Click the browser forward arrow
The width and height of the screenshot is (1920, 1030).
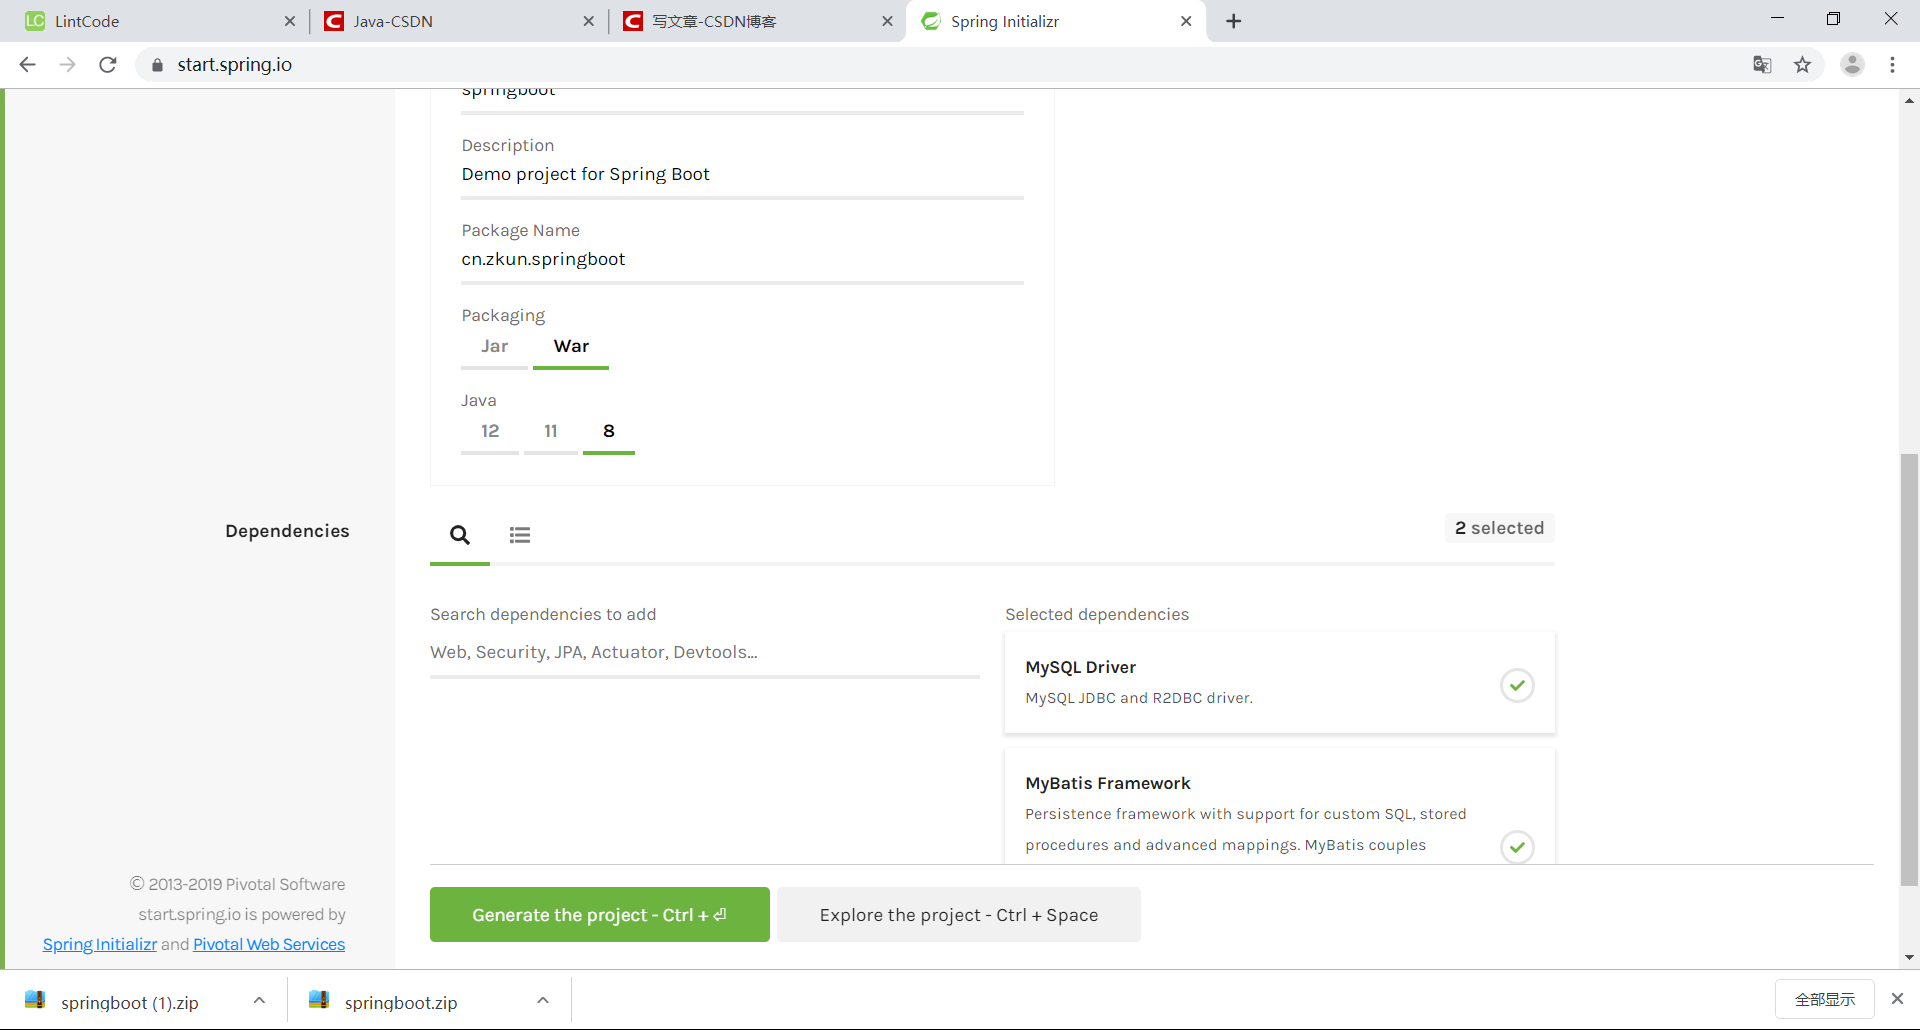click(x=67, y=65)
